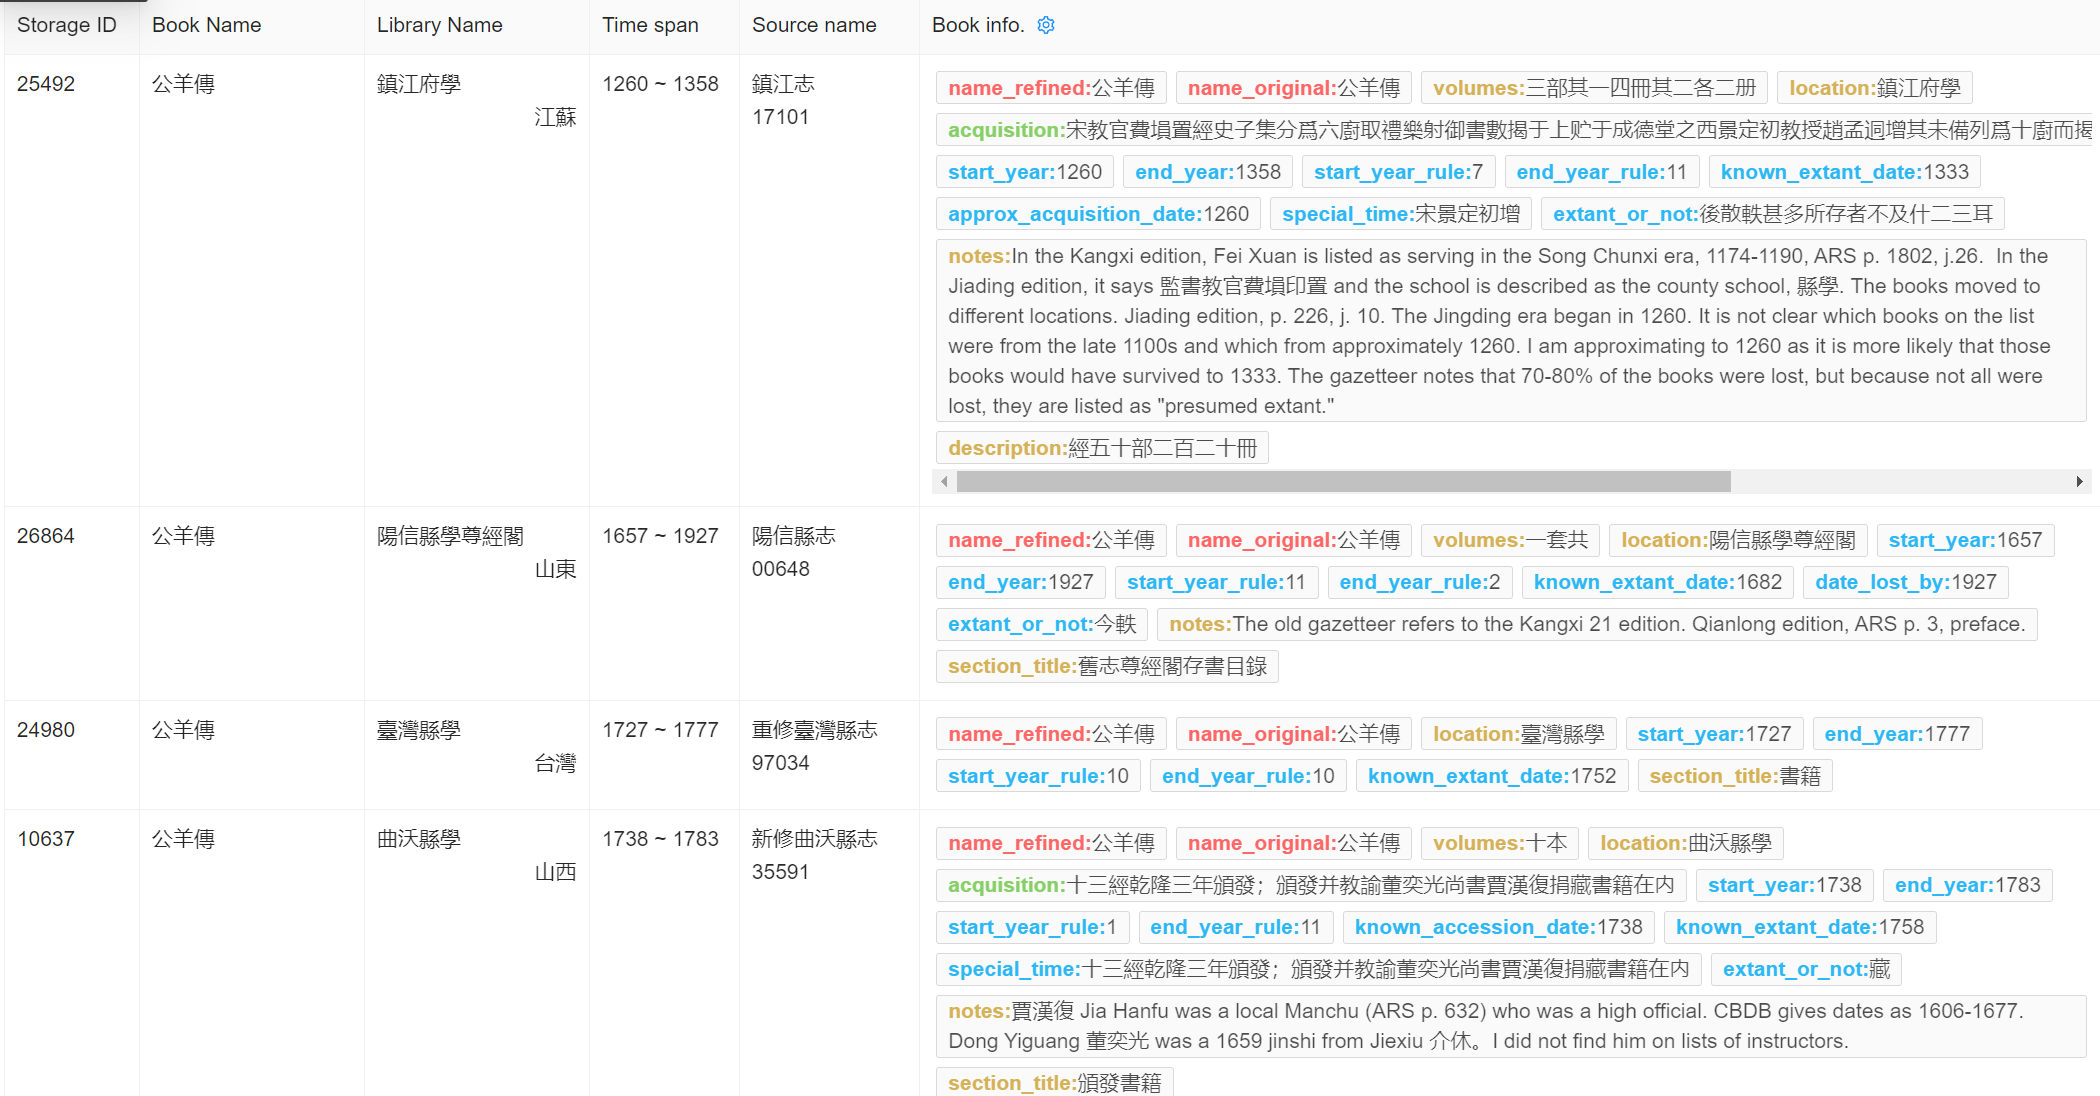
Task: Click the known_extant_date:1333 tag
Action: click(x=1844, y=172)
